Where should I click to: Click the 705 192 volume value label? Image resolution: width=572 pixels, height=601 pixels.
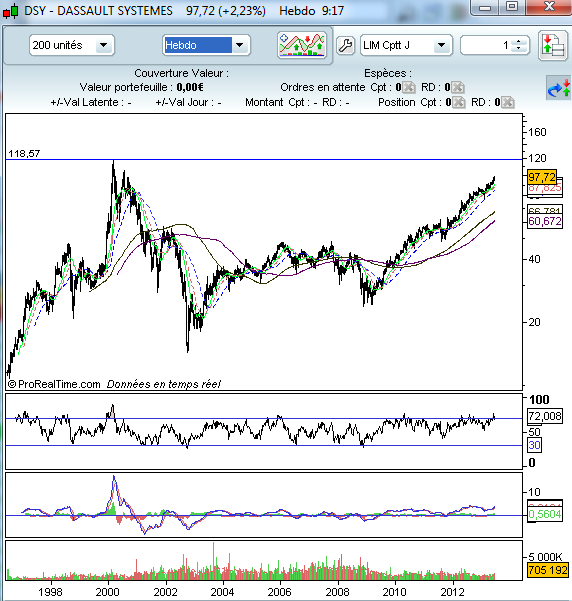coord(547,570)
